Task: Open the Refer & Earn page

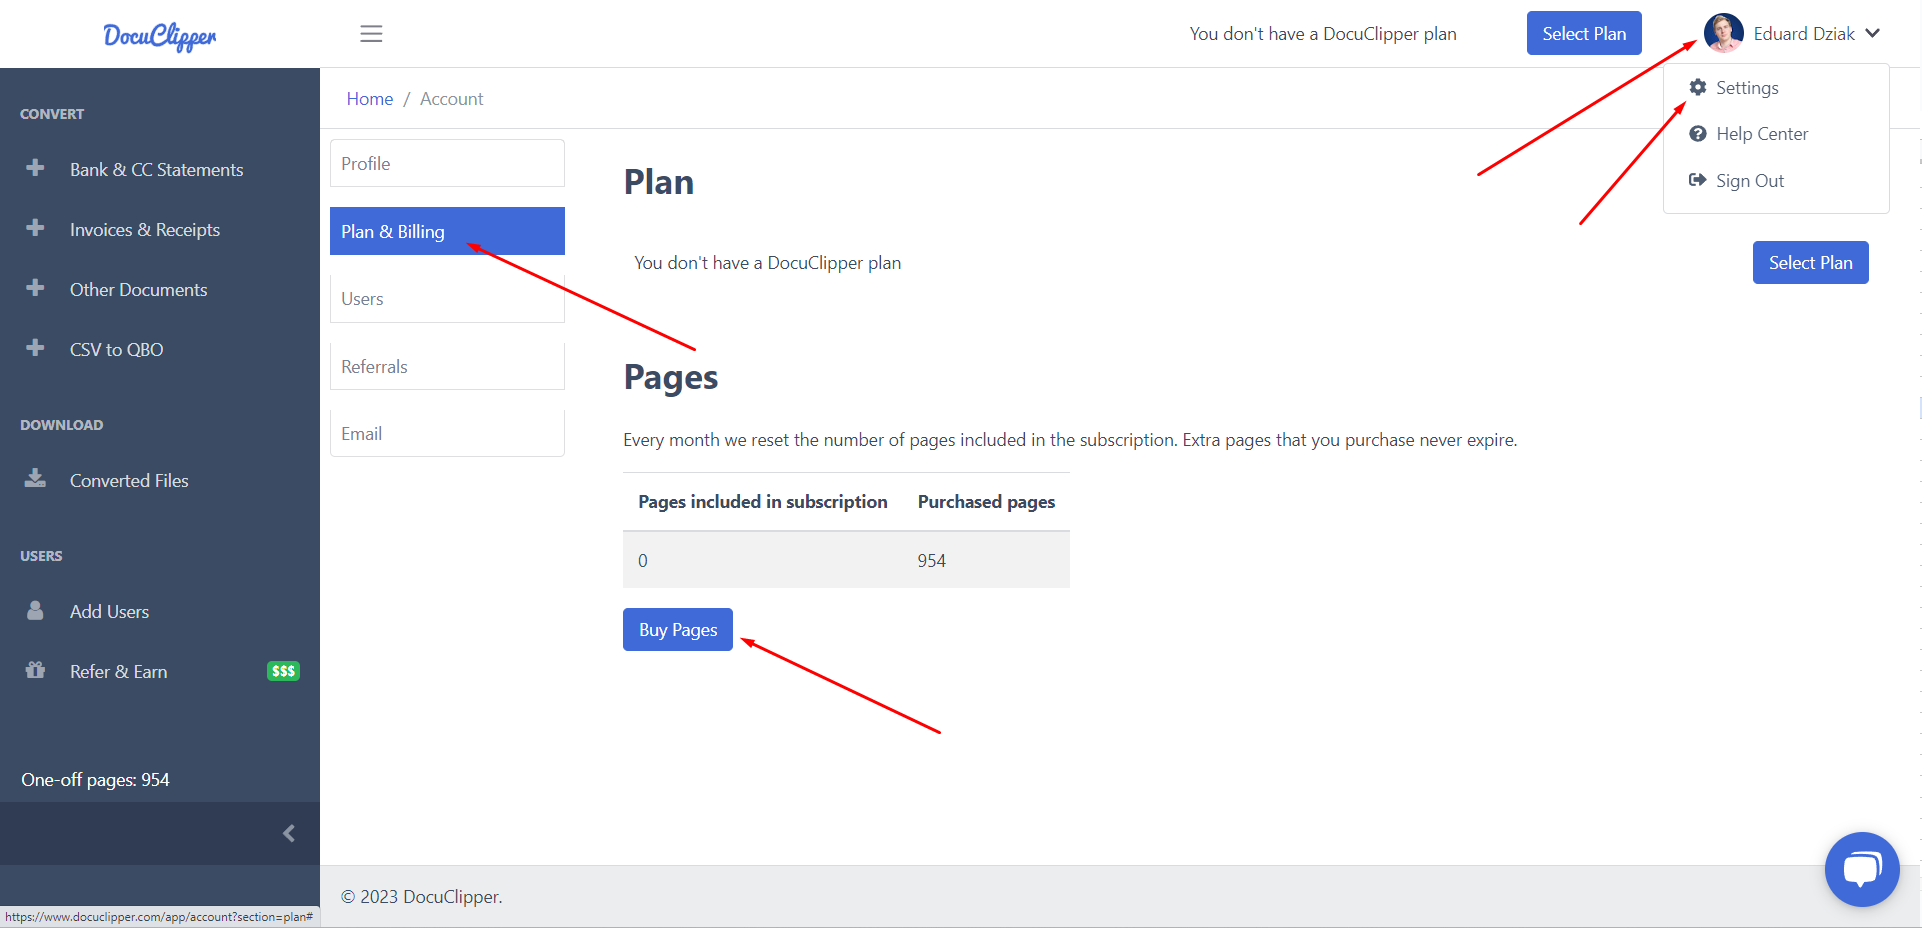Action: [x=117, y=671]
